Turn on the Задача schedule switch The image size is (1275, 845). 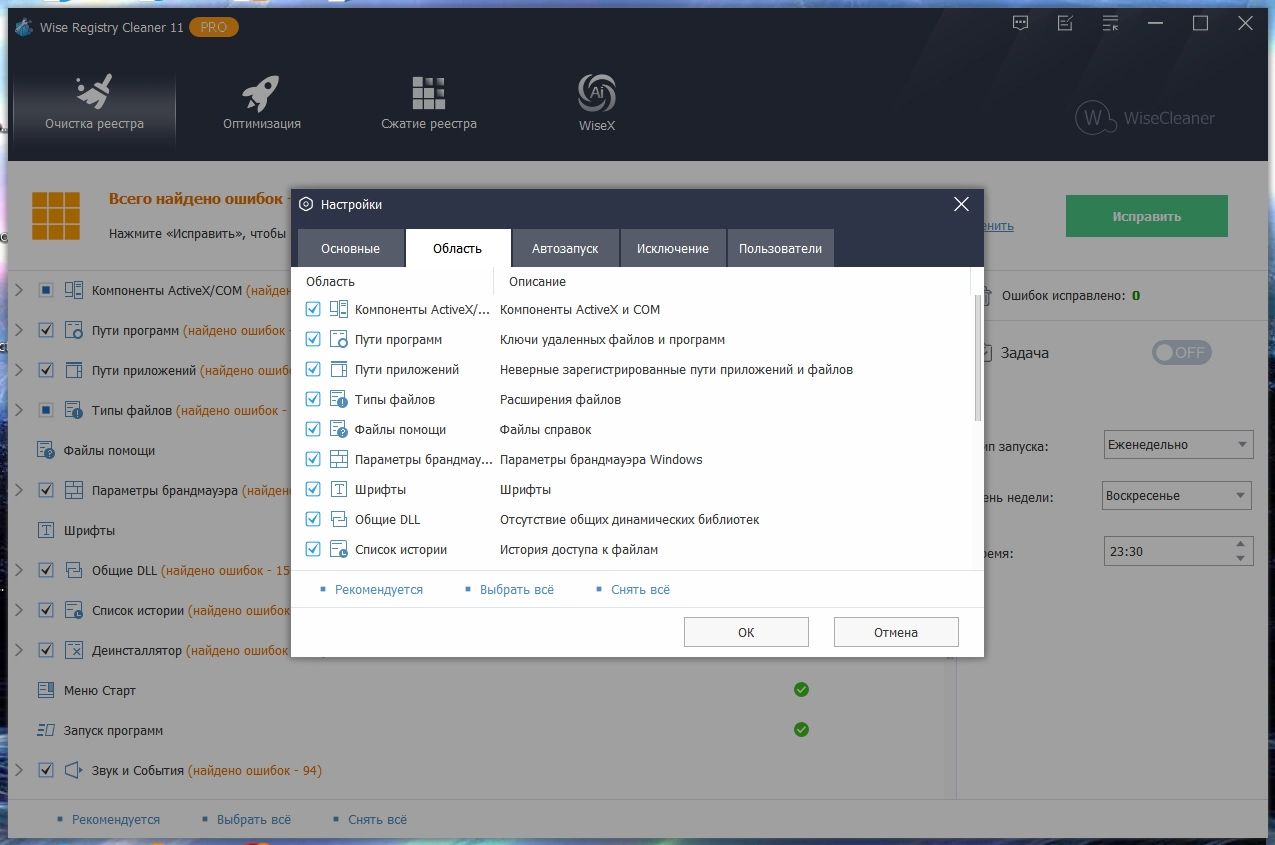tap(1181, 352)
